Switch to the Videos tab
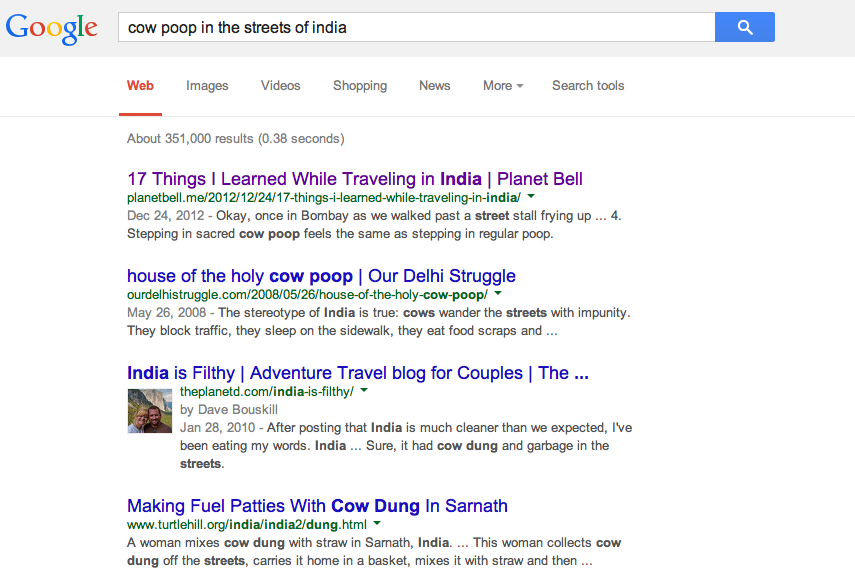 [x=280, y=86]
